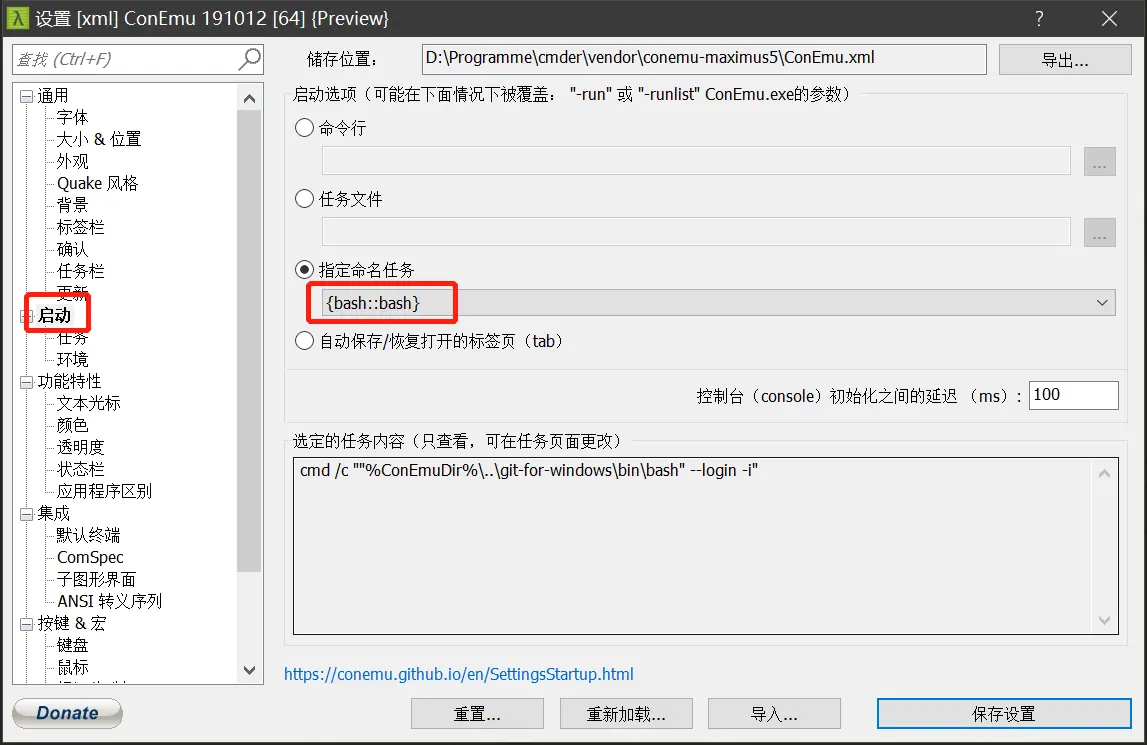Collapse the 启动 tree node

pos(26,316)
